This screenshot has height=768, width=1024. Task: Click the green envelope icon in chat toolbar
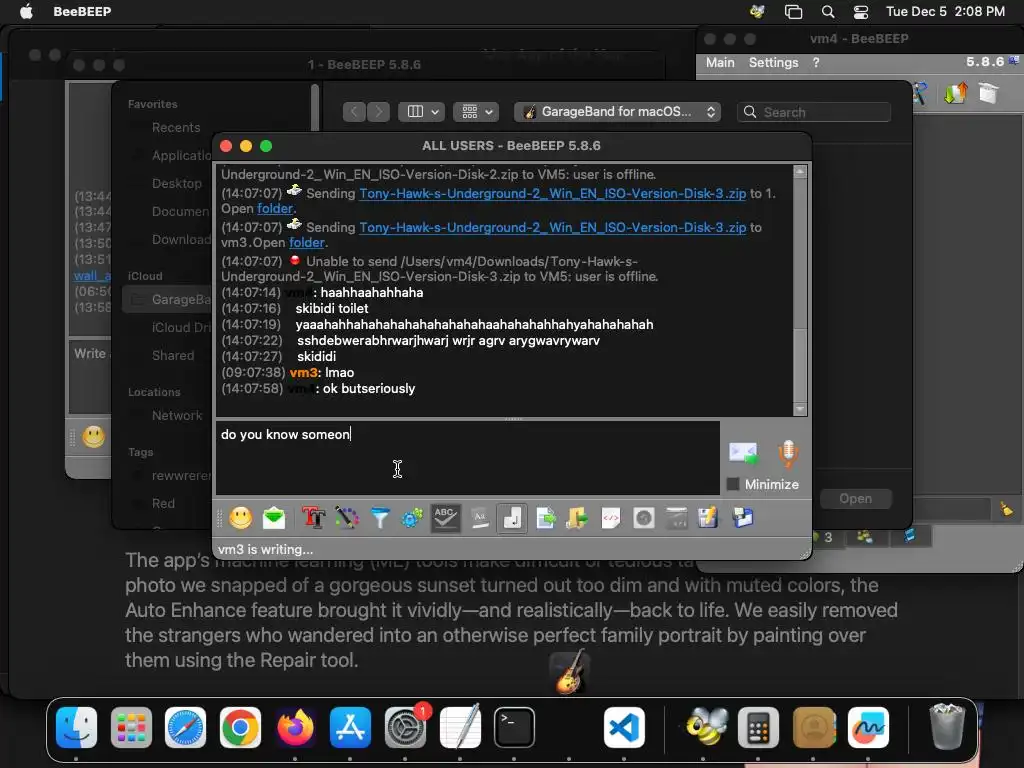[274, 518]
